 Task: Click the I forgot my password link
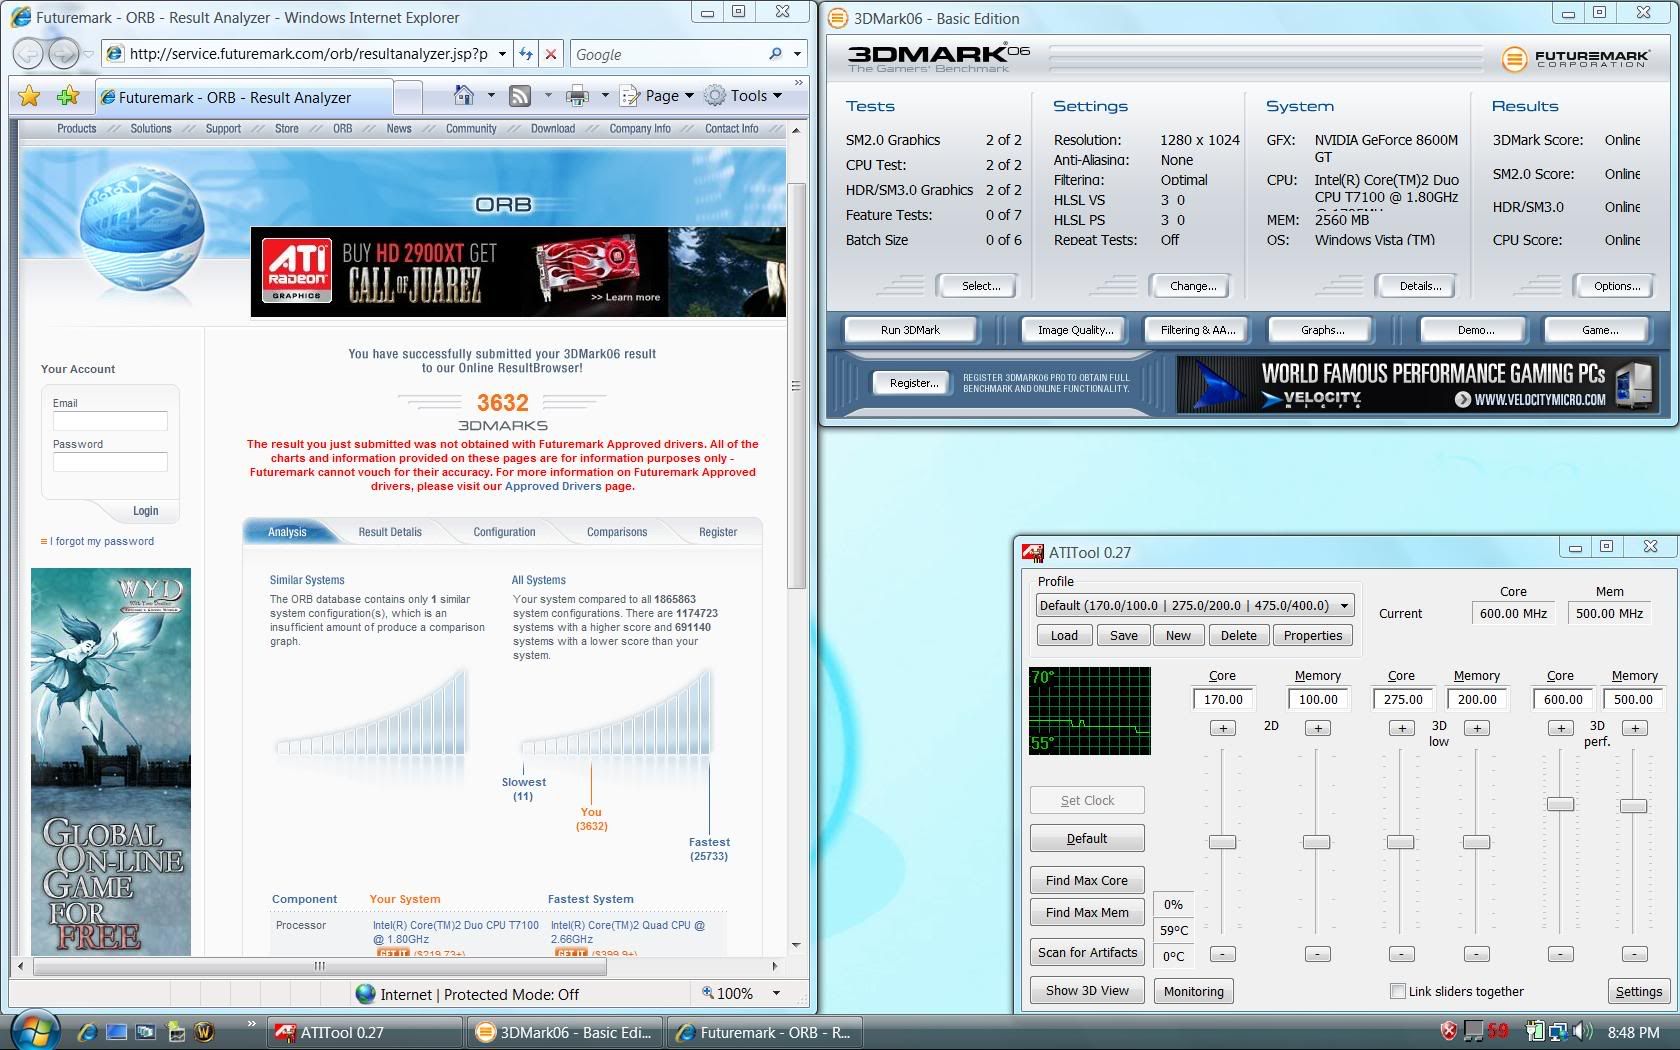coord(102,541)
